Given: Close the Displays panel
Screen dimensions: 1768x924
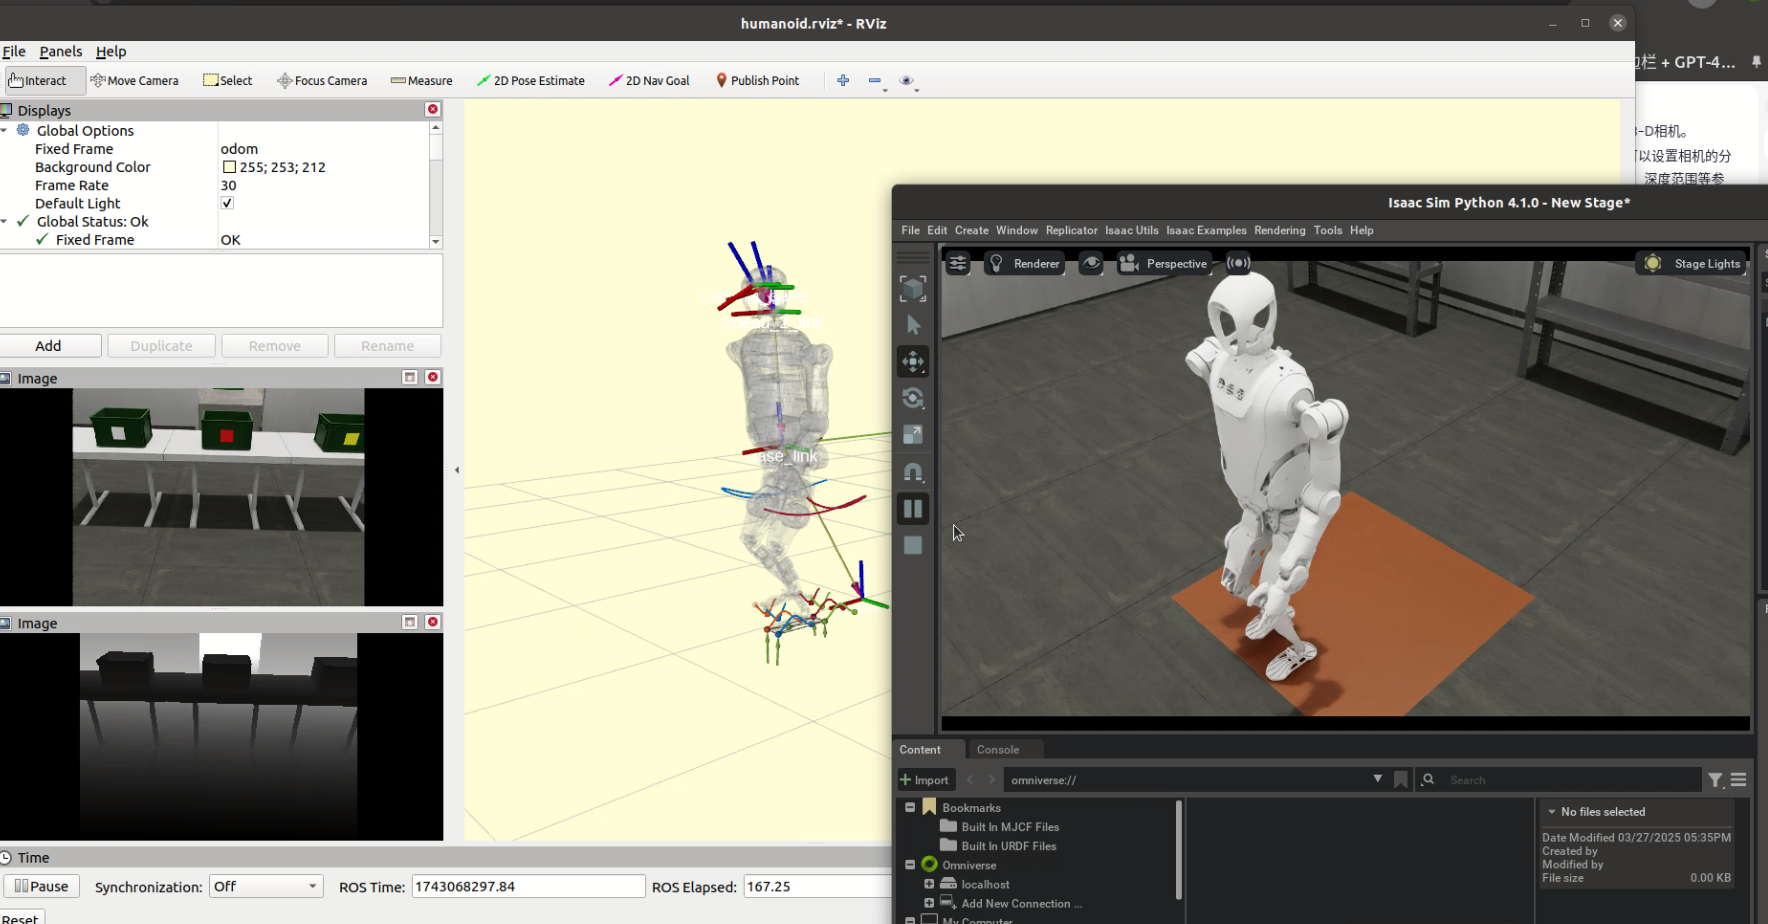Looking at the screenshot, I should point(433,109).
